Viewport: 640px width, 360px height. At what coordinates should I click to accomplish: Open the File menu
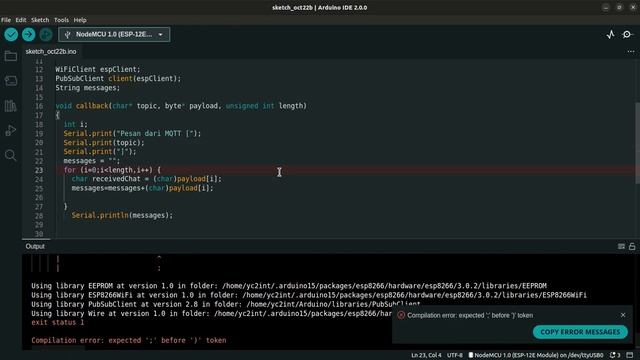click(6, 20)
